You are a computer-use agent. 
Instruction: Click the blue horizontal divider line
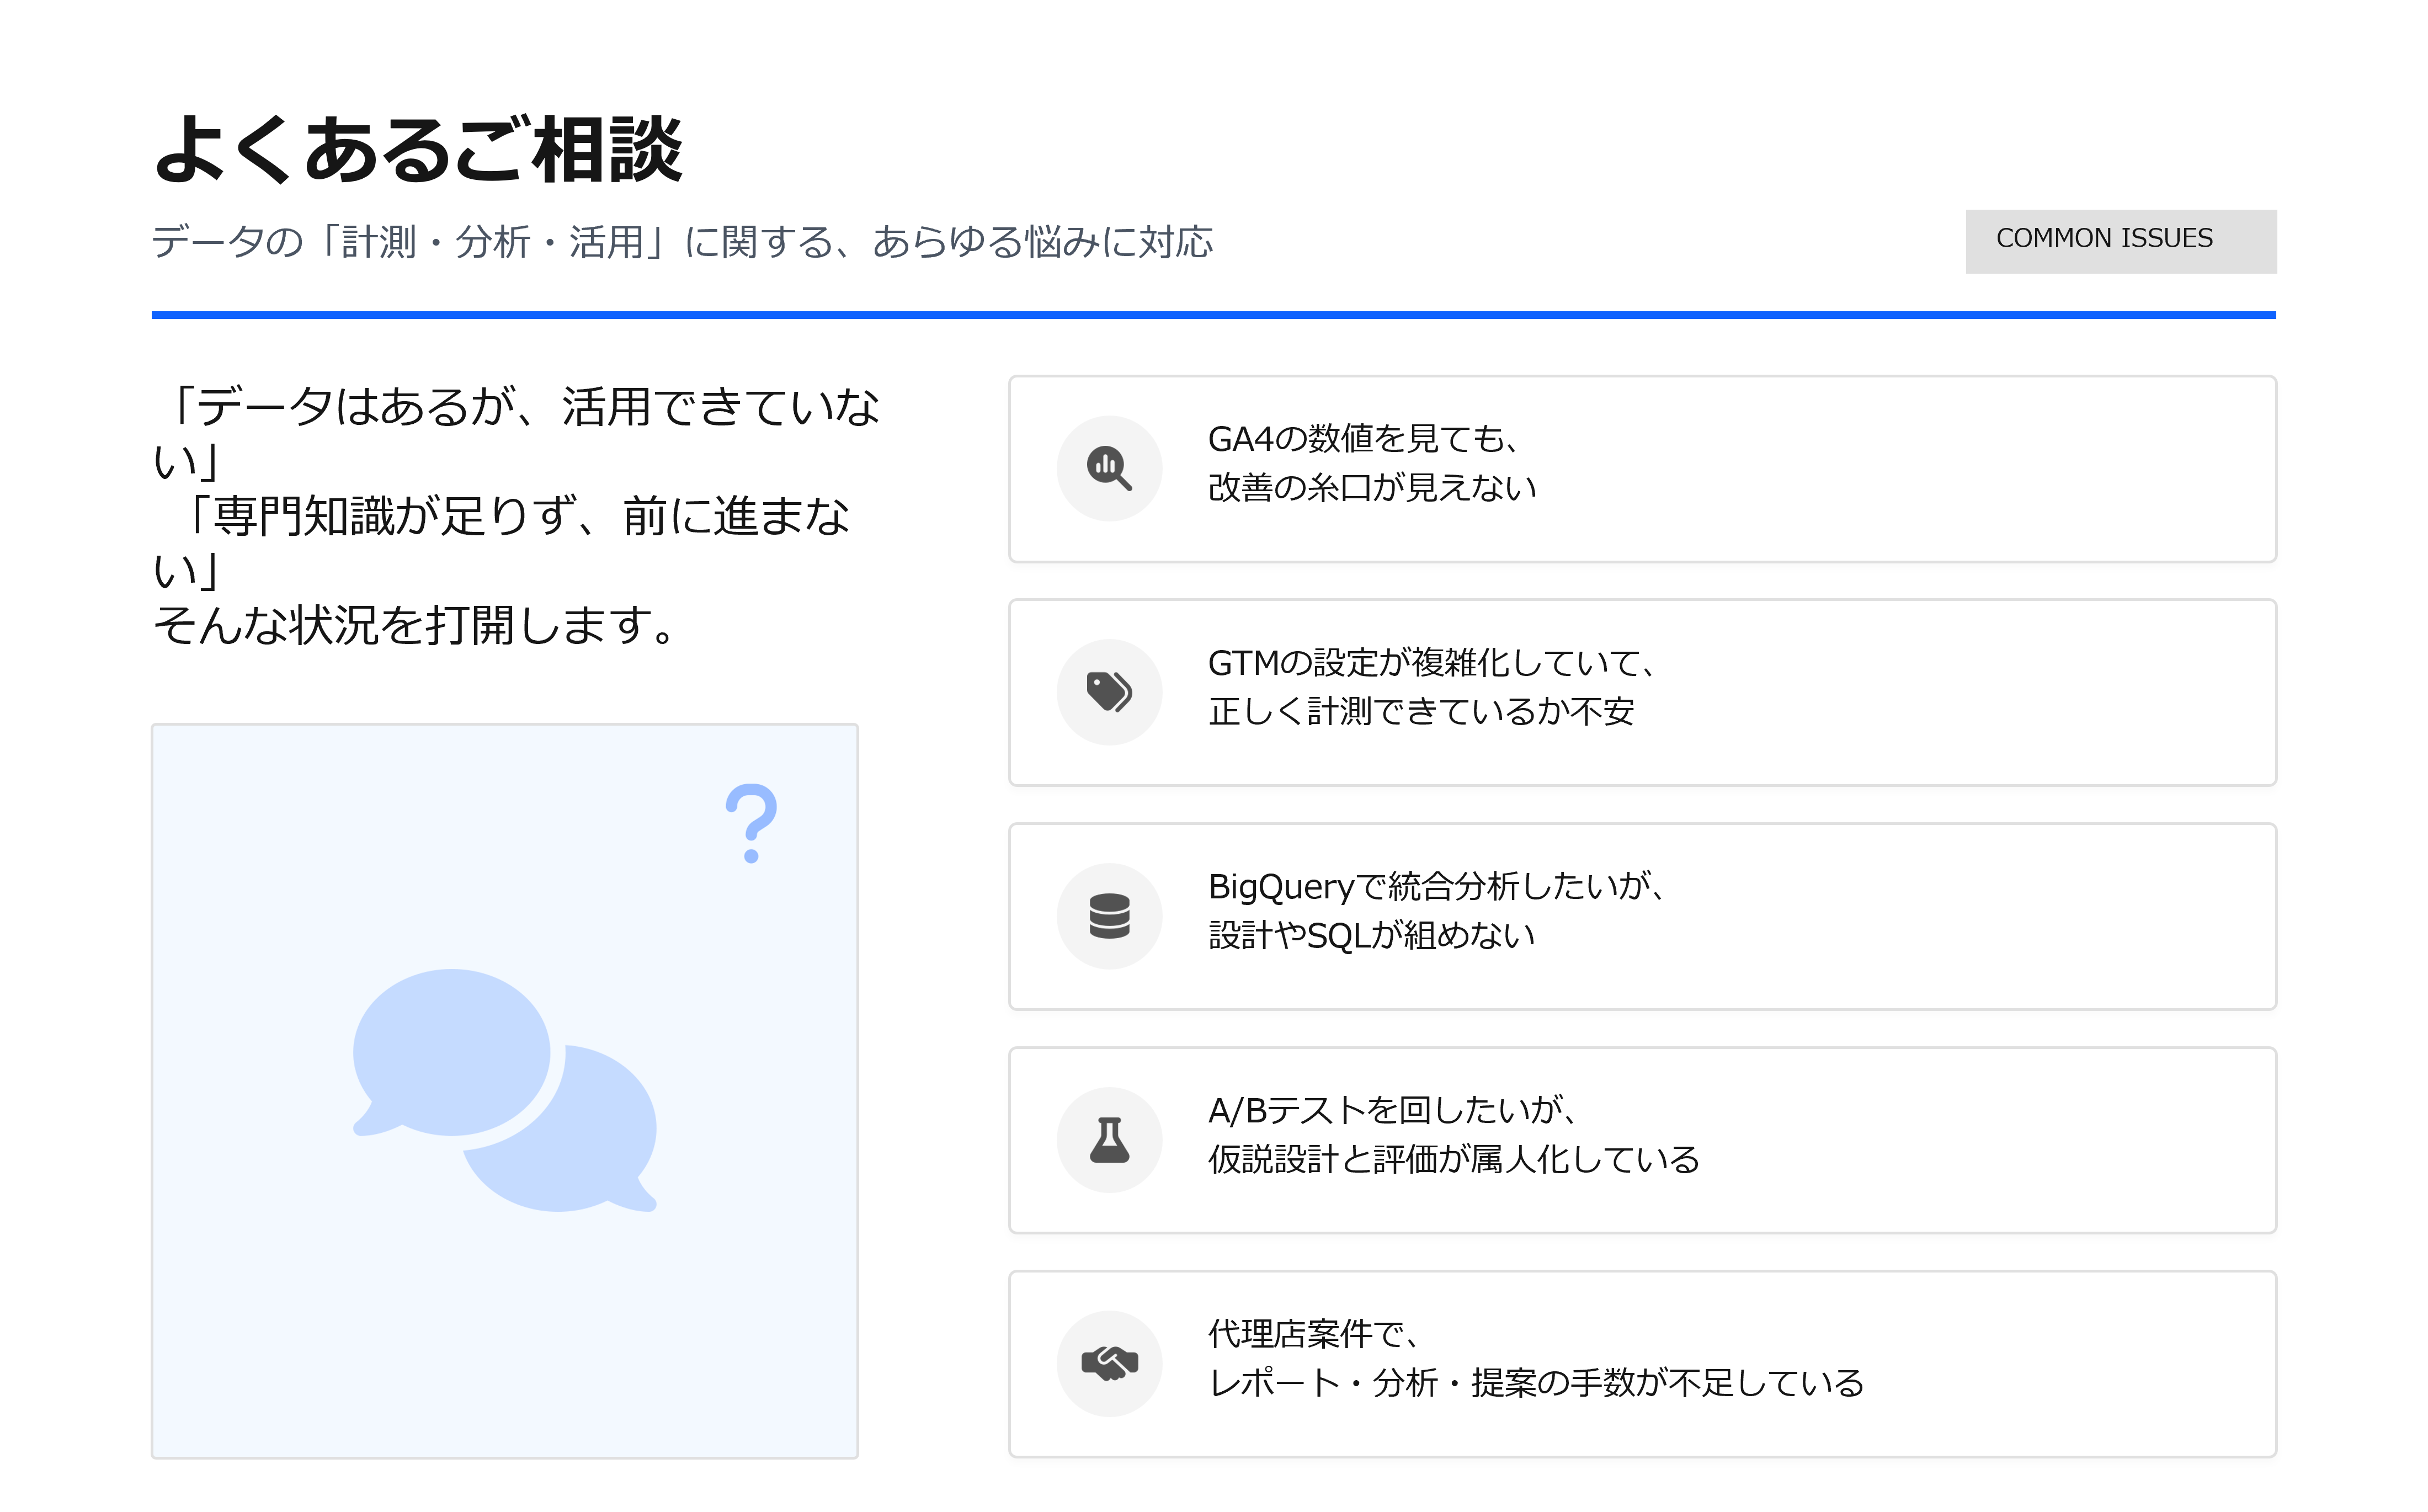pos(1213,315)
